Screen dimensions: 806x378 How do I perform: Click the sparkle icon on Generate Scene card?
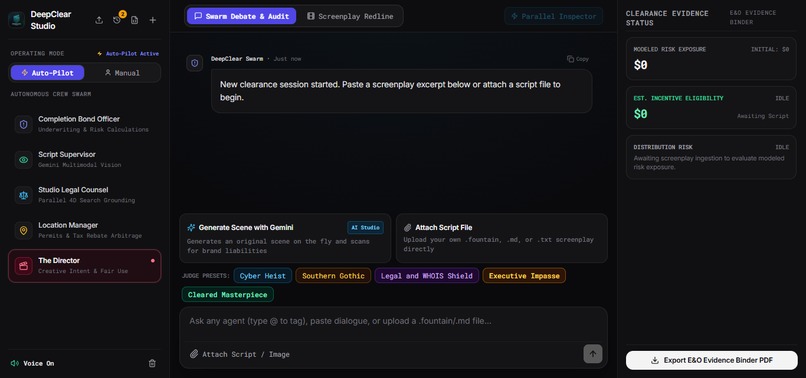tap(191, 227)
